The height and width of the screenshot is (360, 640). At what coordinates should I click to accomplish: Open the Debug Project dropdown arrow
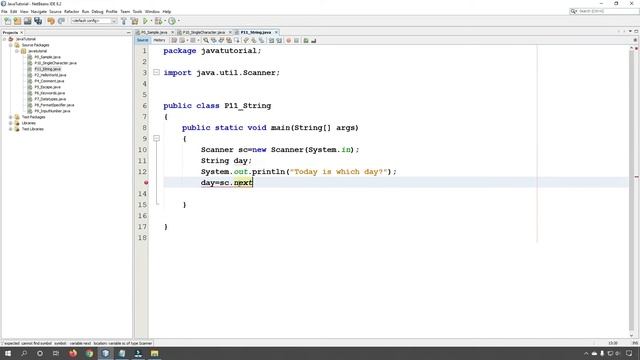[164, 21]
